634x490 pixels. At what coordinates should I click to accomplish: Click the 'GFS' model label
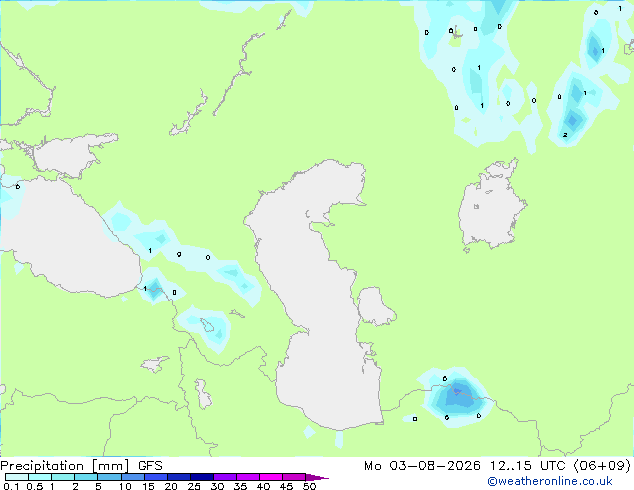pos(150,466)
